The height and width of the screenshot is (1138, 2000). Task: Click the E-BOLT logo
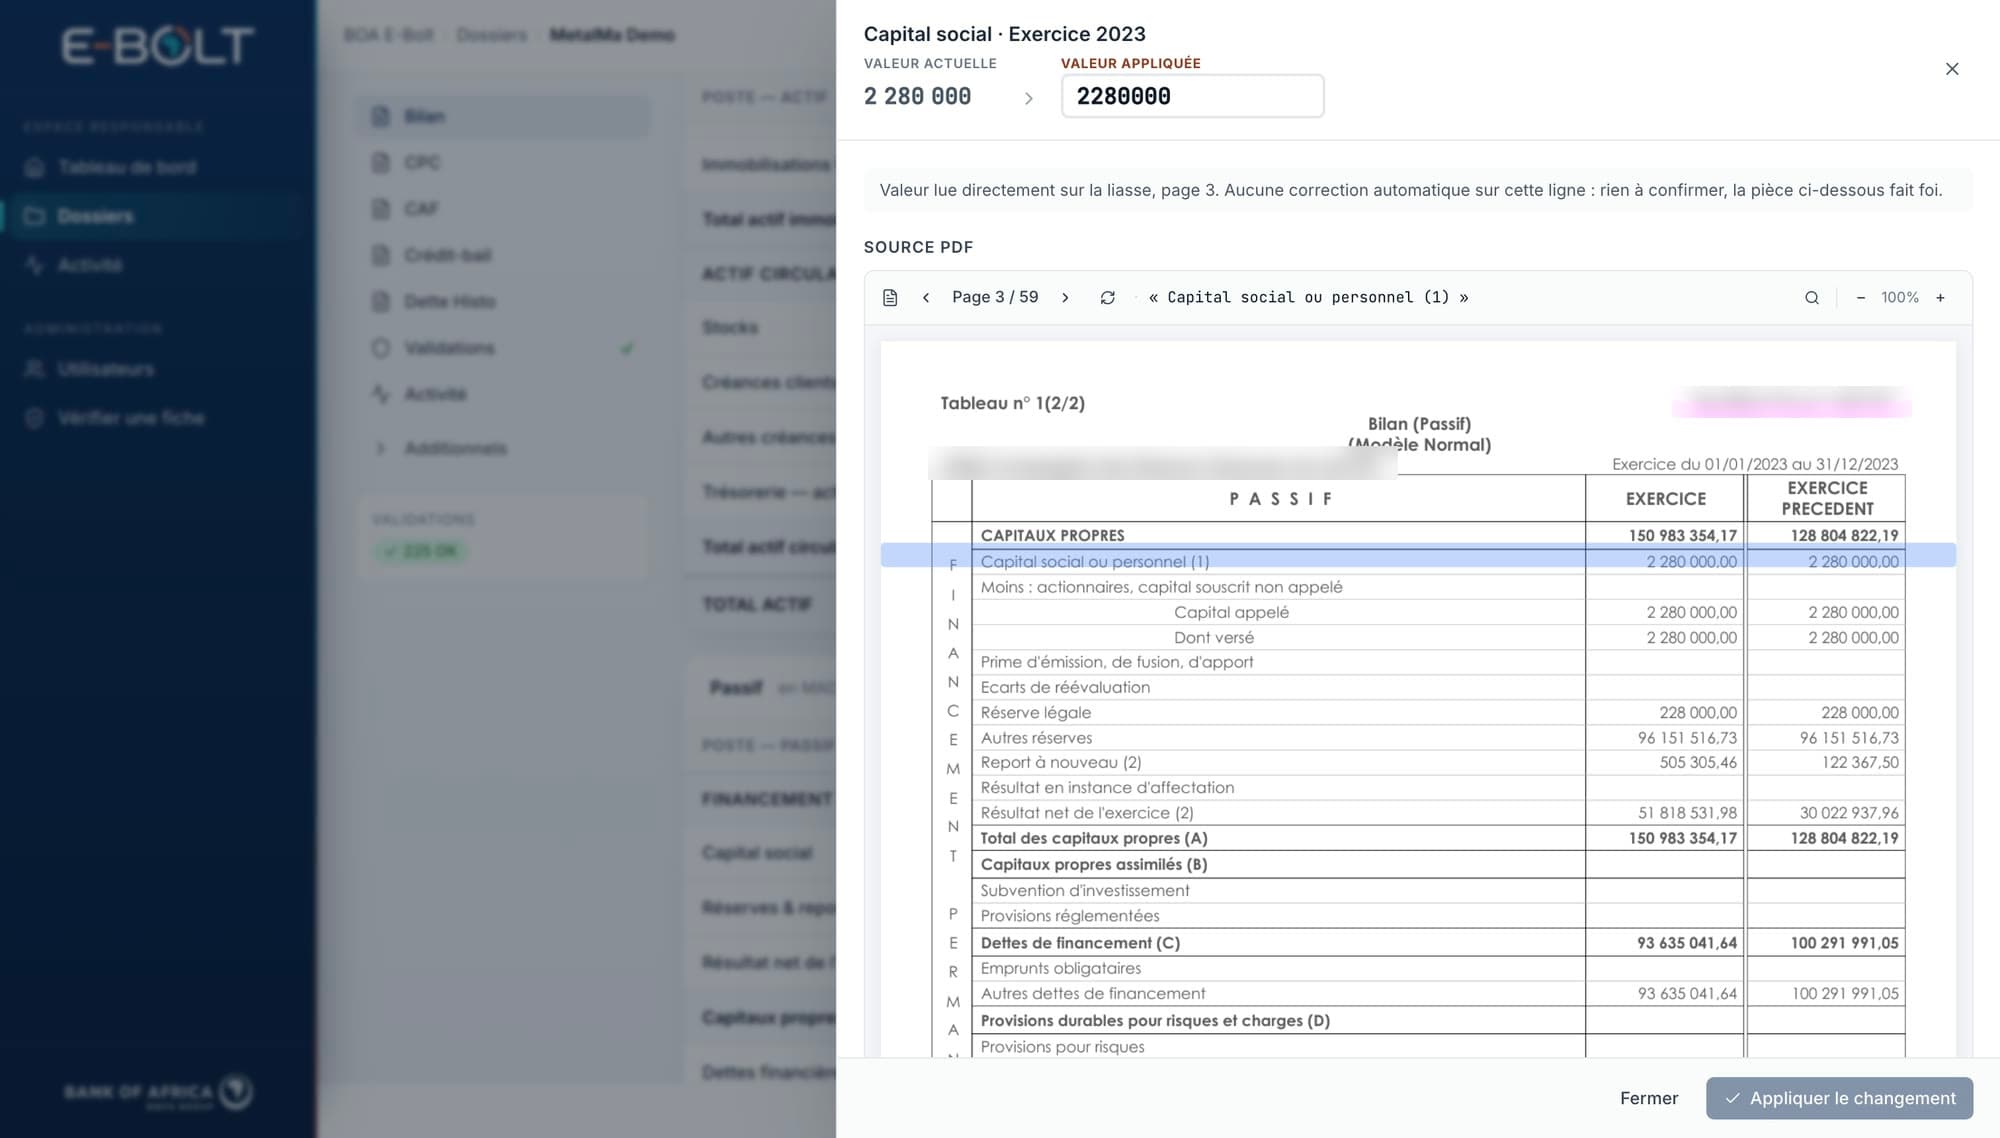click(158, 45)
